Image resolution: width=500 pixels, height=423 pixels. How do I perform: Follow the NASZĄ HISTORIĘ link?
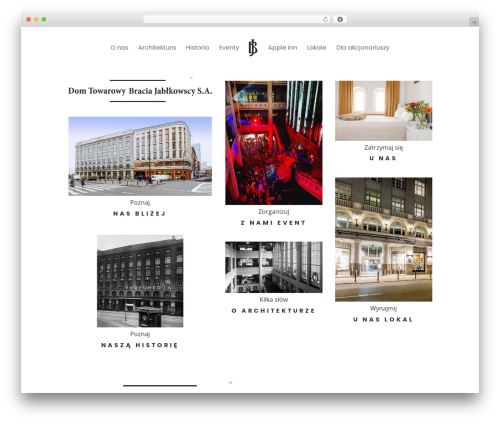pos(140,345)
